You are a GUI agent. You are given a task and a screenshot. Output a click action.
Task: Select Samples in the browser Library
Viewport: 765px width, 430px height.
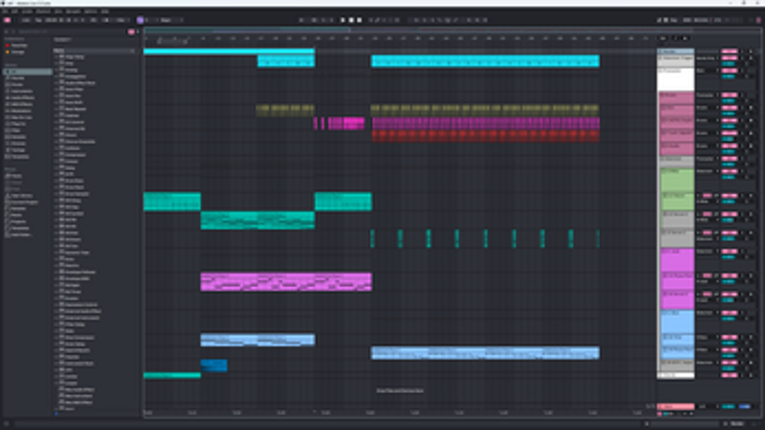coord(18,137)
